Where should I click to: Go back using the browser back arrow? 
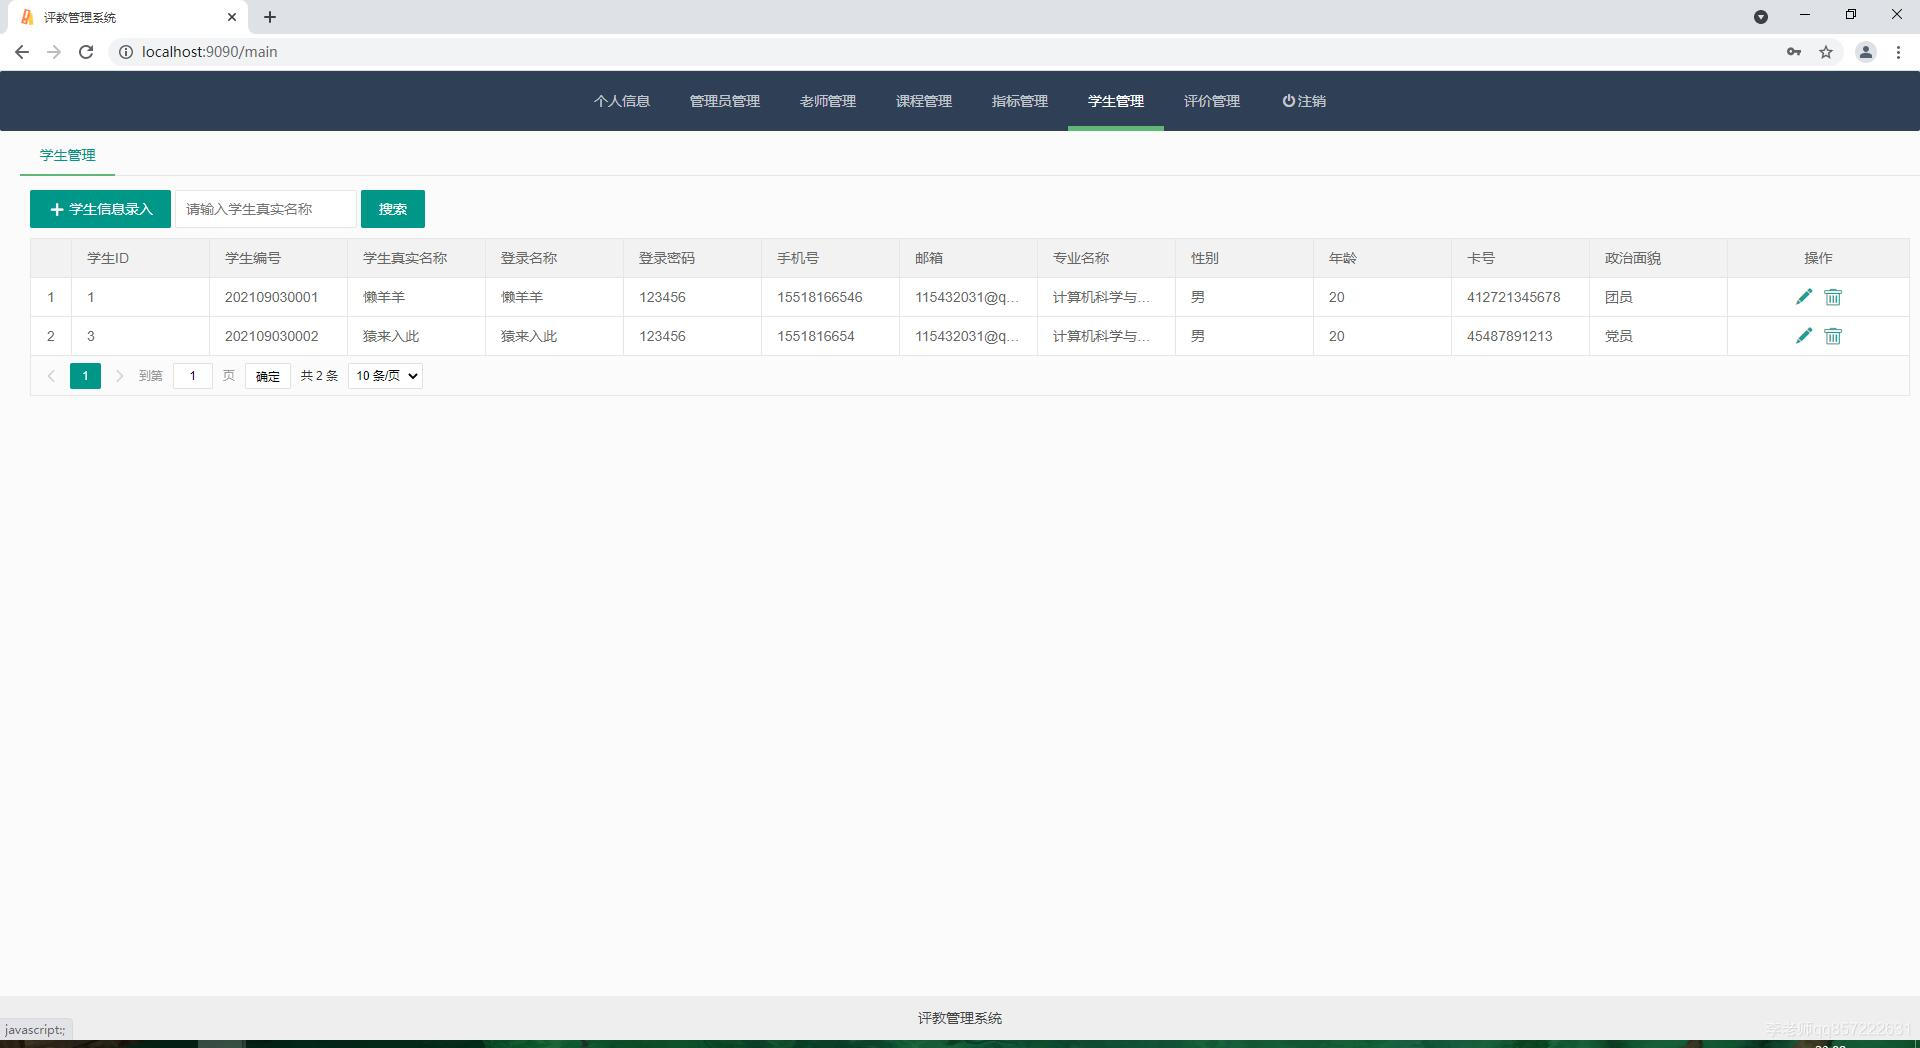(22, 52)
